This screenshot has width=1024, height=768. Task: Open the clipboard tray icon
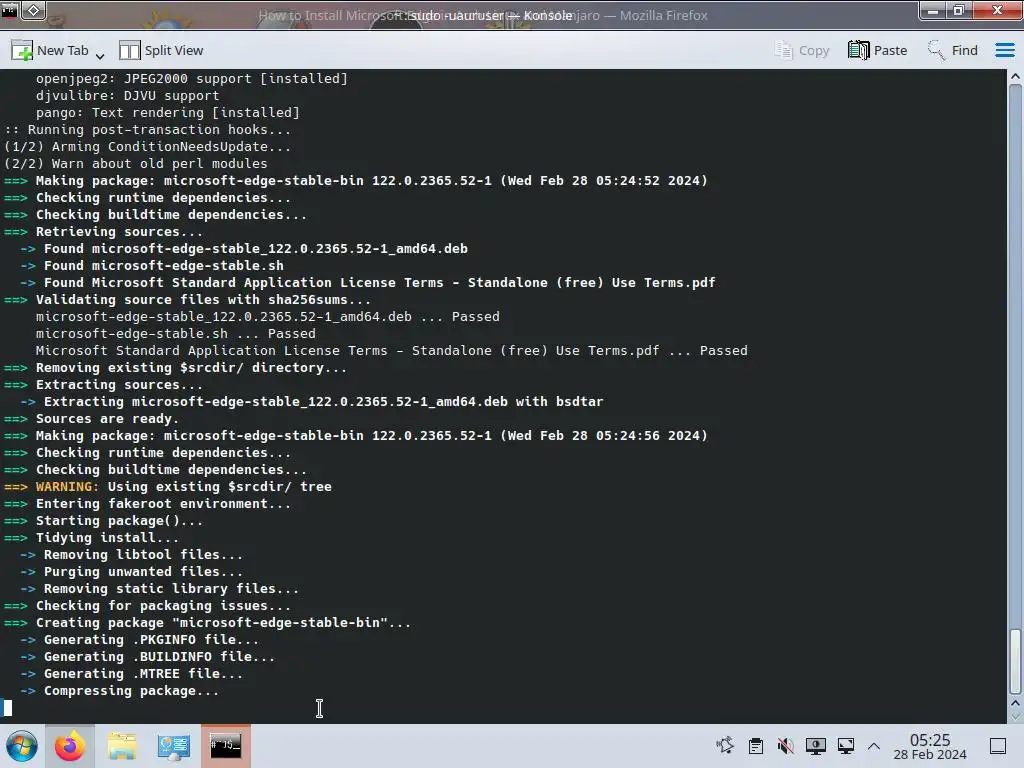756,746
